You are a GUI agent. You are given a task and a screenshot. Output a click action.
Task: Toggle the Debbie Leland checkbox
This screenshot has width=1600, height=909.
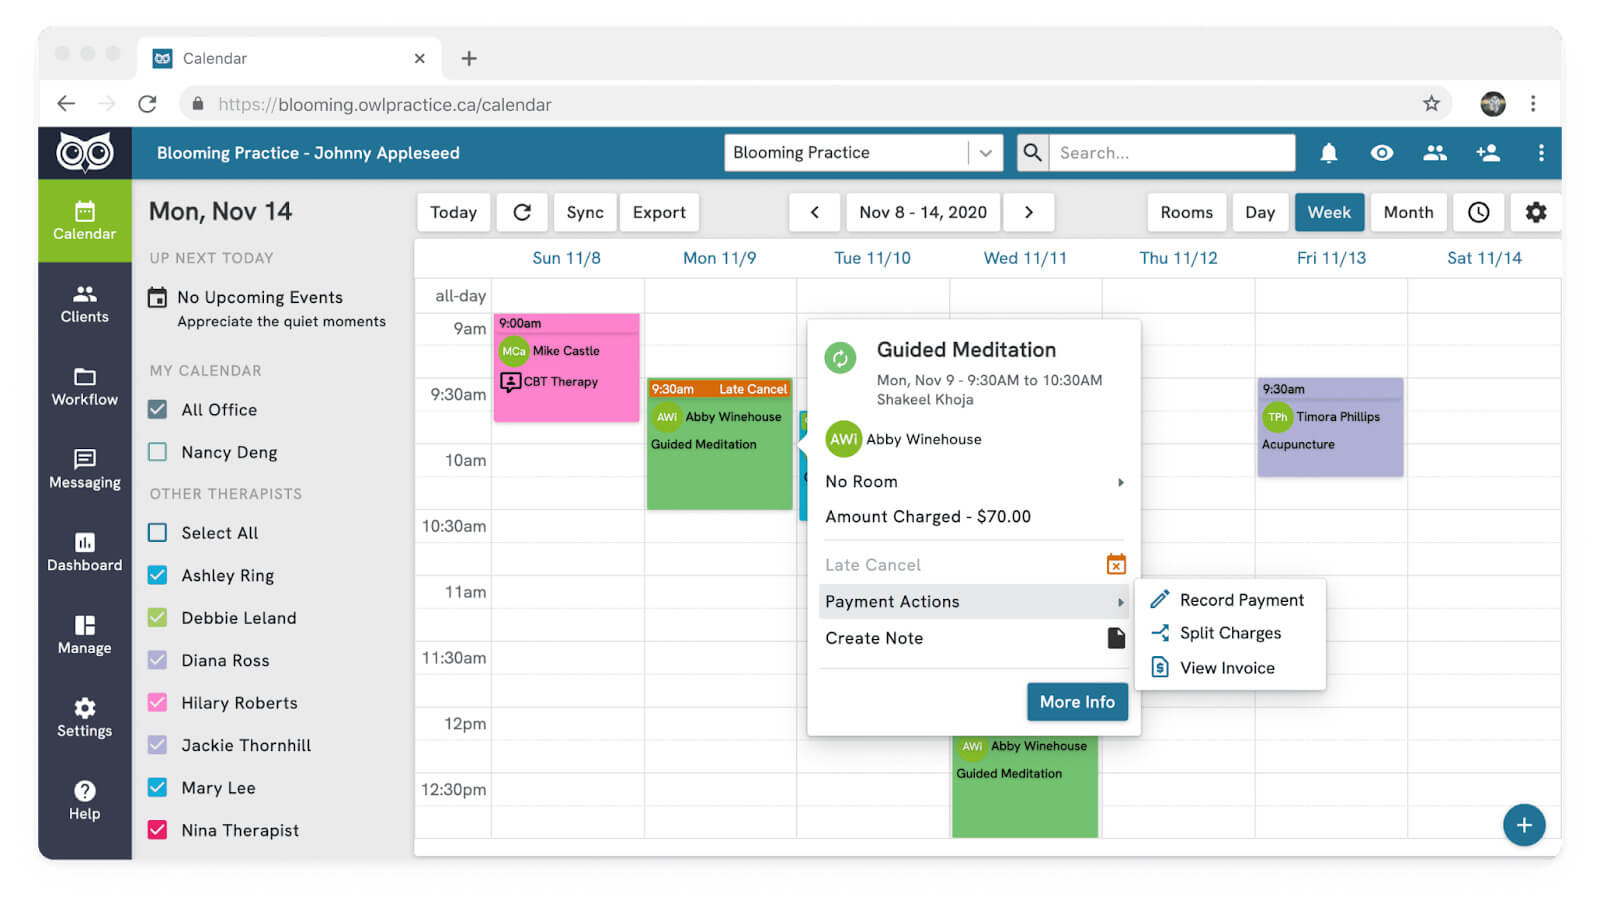157,617
